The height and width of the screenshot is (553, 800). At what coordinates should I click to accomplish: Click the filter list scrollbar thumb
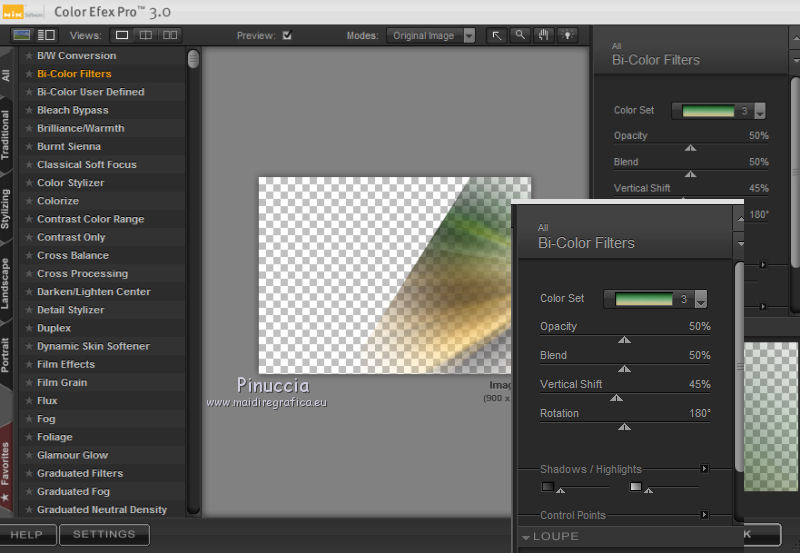(193, 59)
